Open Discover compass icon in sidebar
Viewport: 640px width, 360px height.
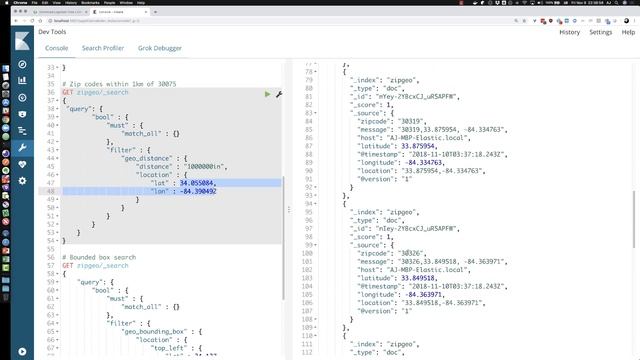(22, 64)
